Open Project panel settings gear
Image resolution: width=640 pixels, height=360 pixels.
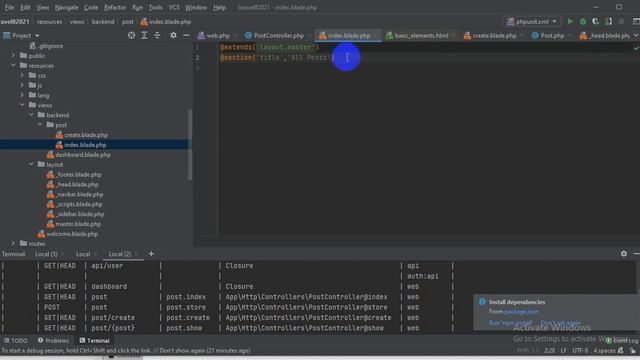pyautogui.click(x=173, y=36)
